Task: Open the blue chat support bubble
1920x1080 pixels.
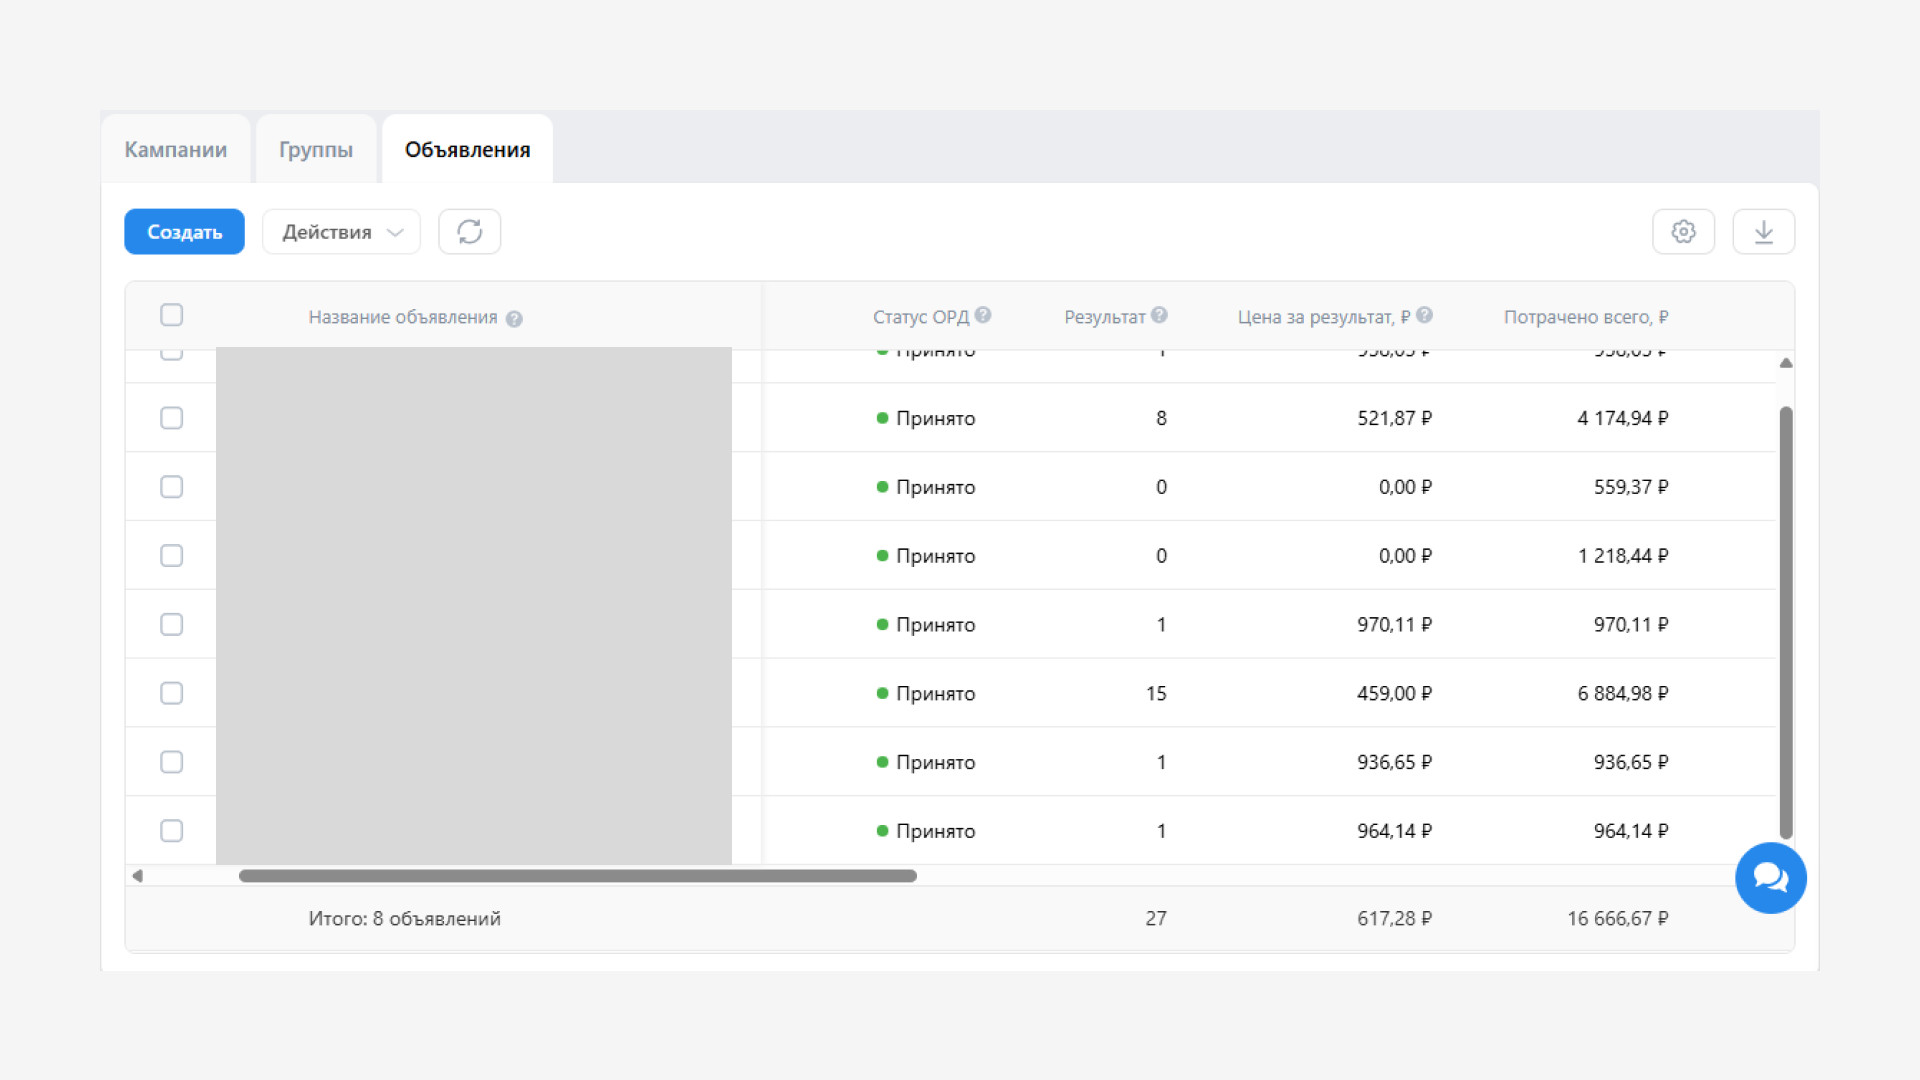Action: pos(1770,878)
